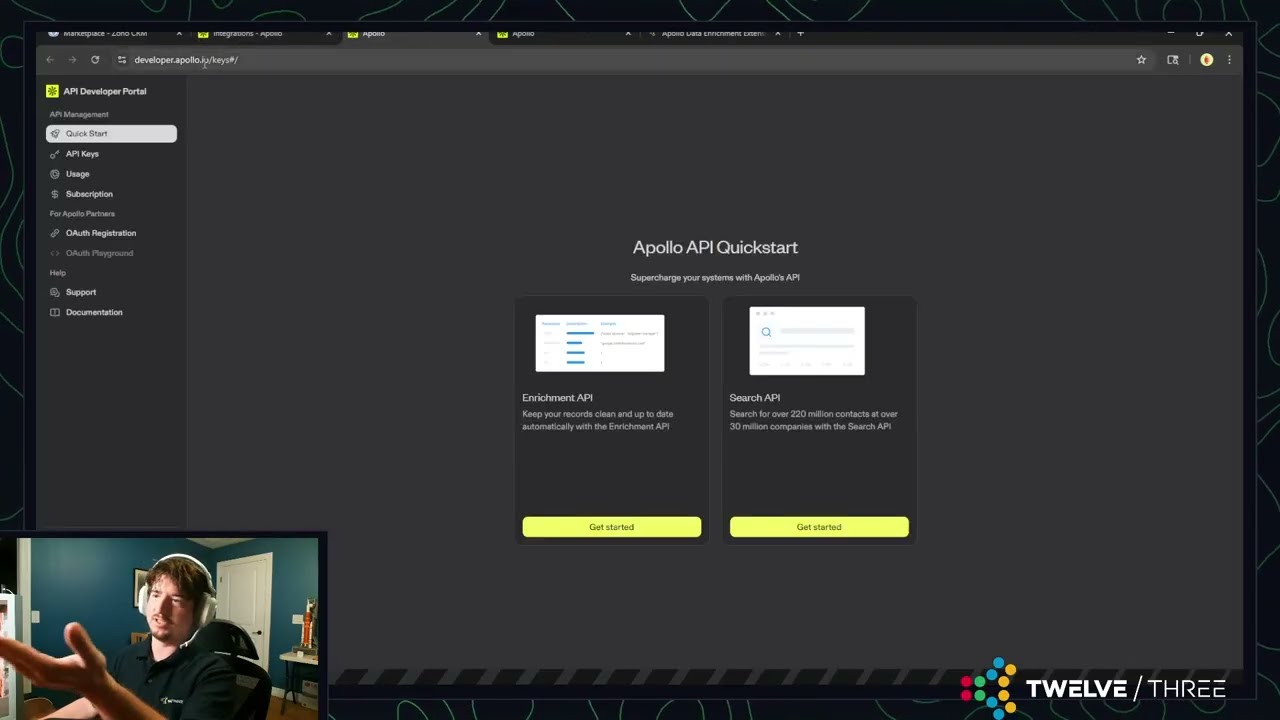Click the Apollo API Quickstart heading

(x=715, y=247)
